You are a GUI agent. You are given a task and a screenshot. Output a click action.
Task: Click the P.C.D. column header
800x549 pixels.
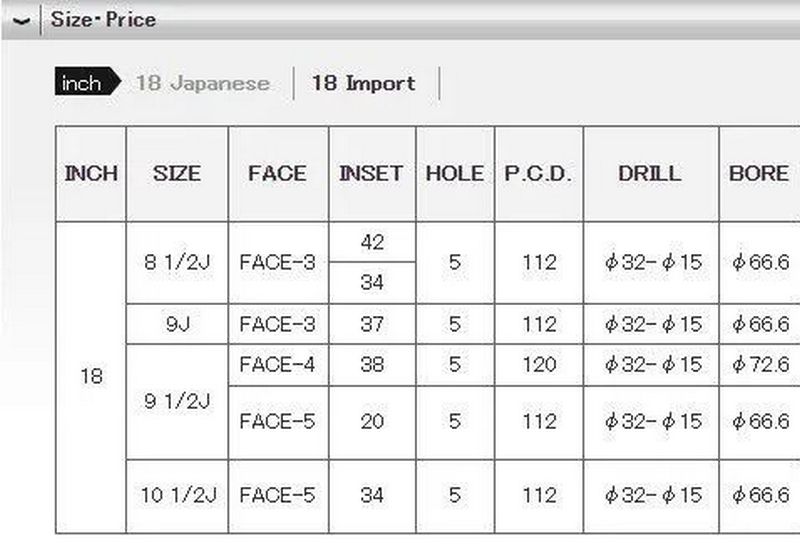[538, 173]
